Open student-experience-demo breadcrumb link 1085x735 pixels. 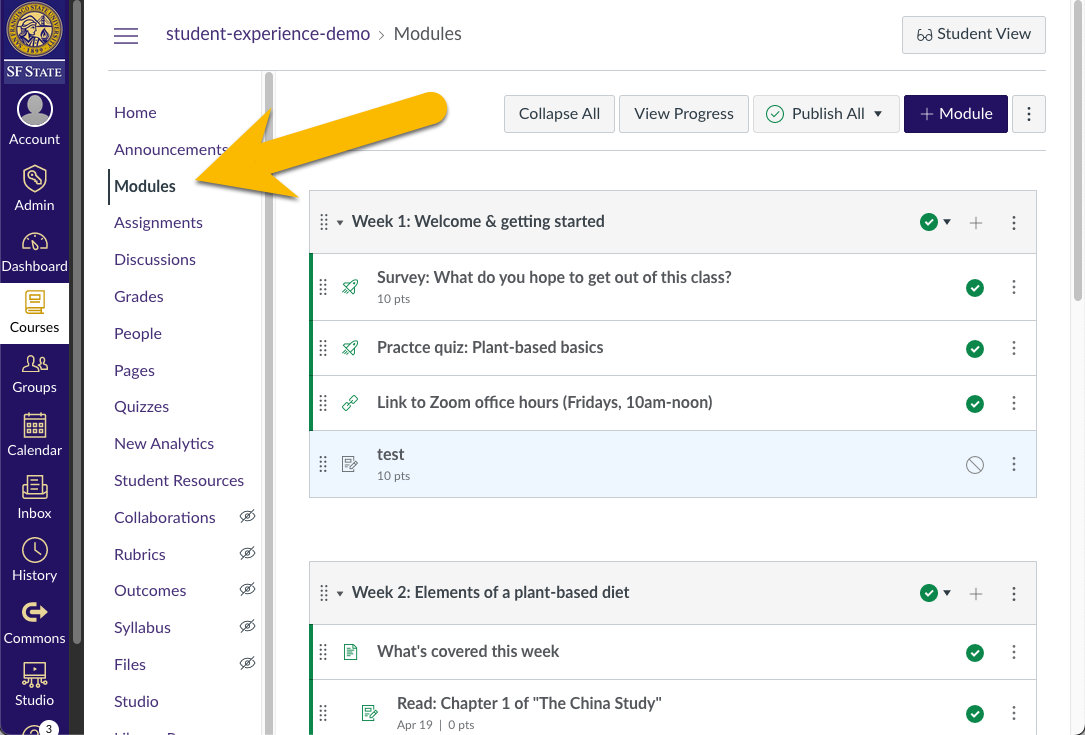(268, 34)
